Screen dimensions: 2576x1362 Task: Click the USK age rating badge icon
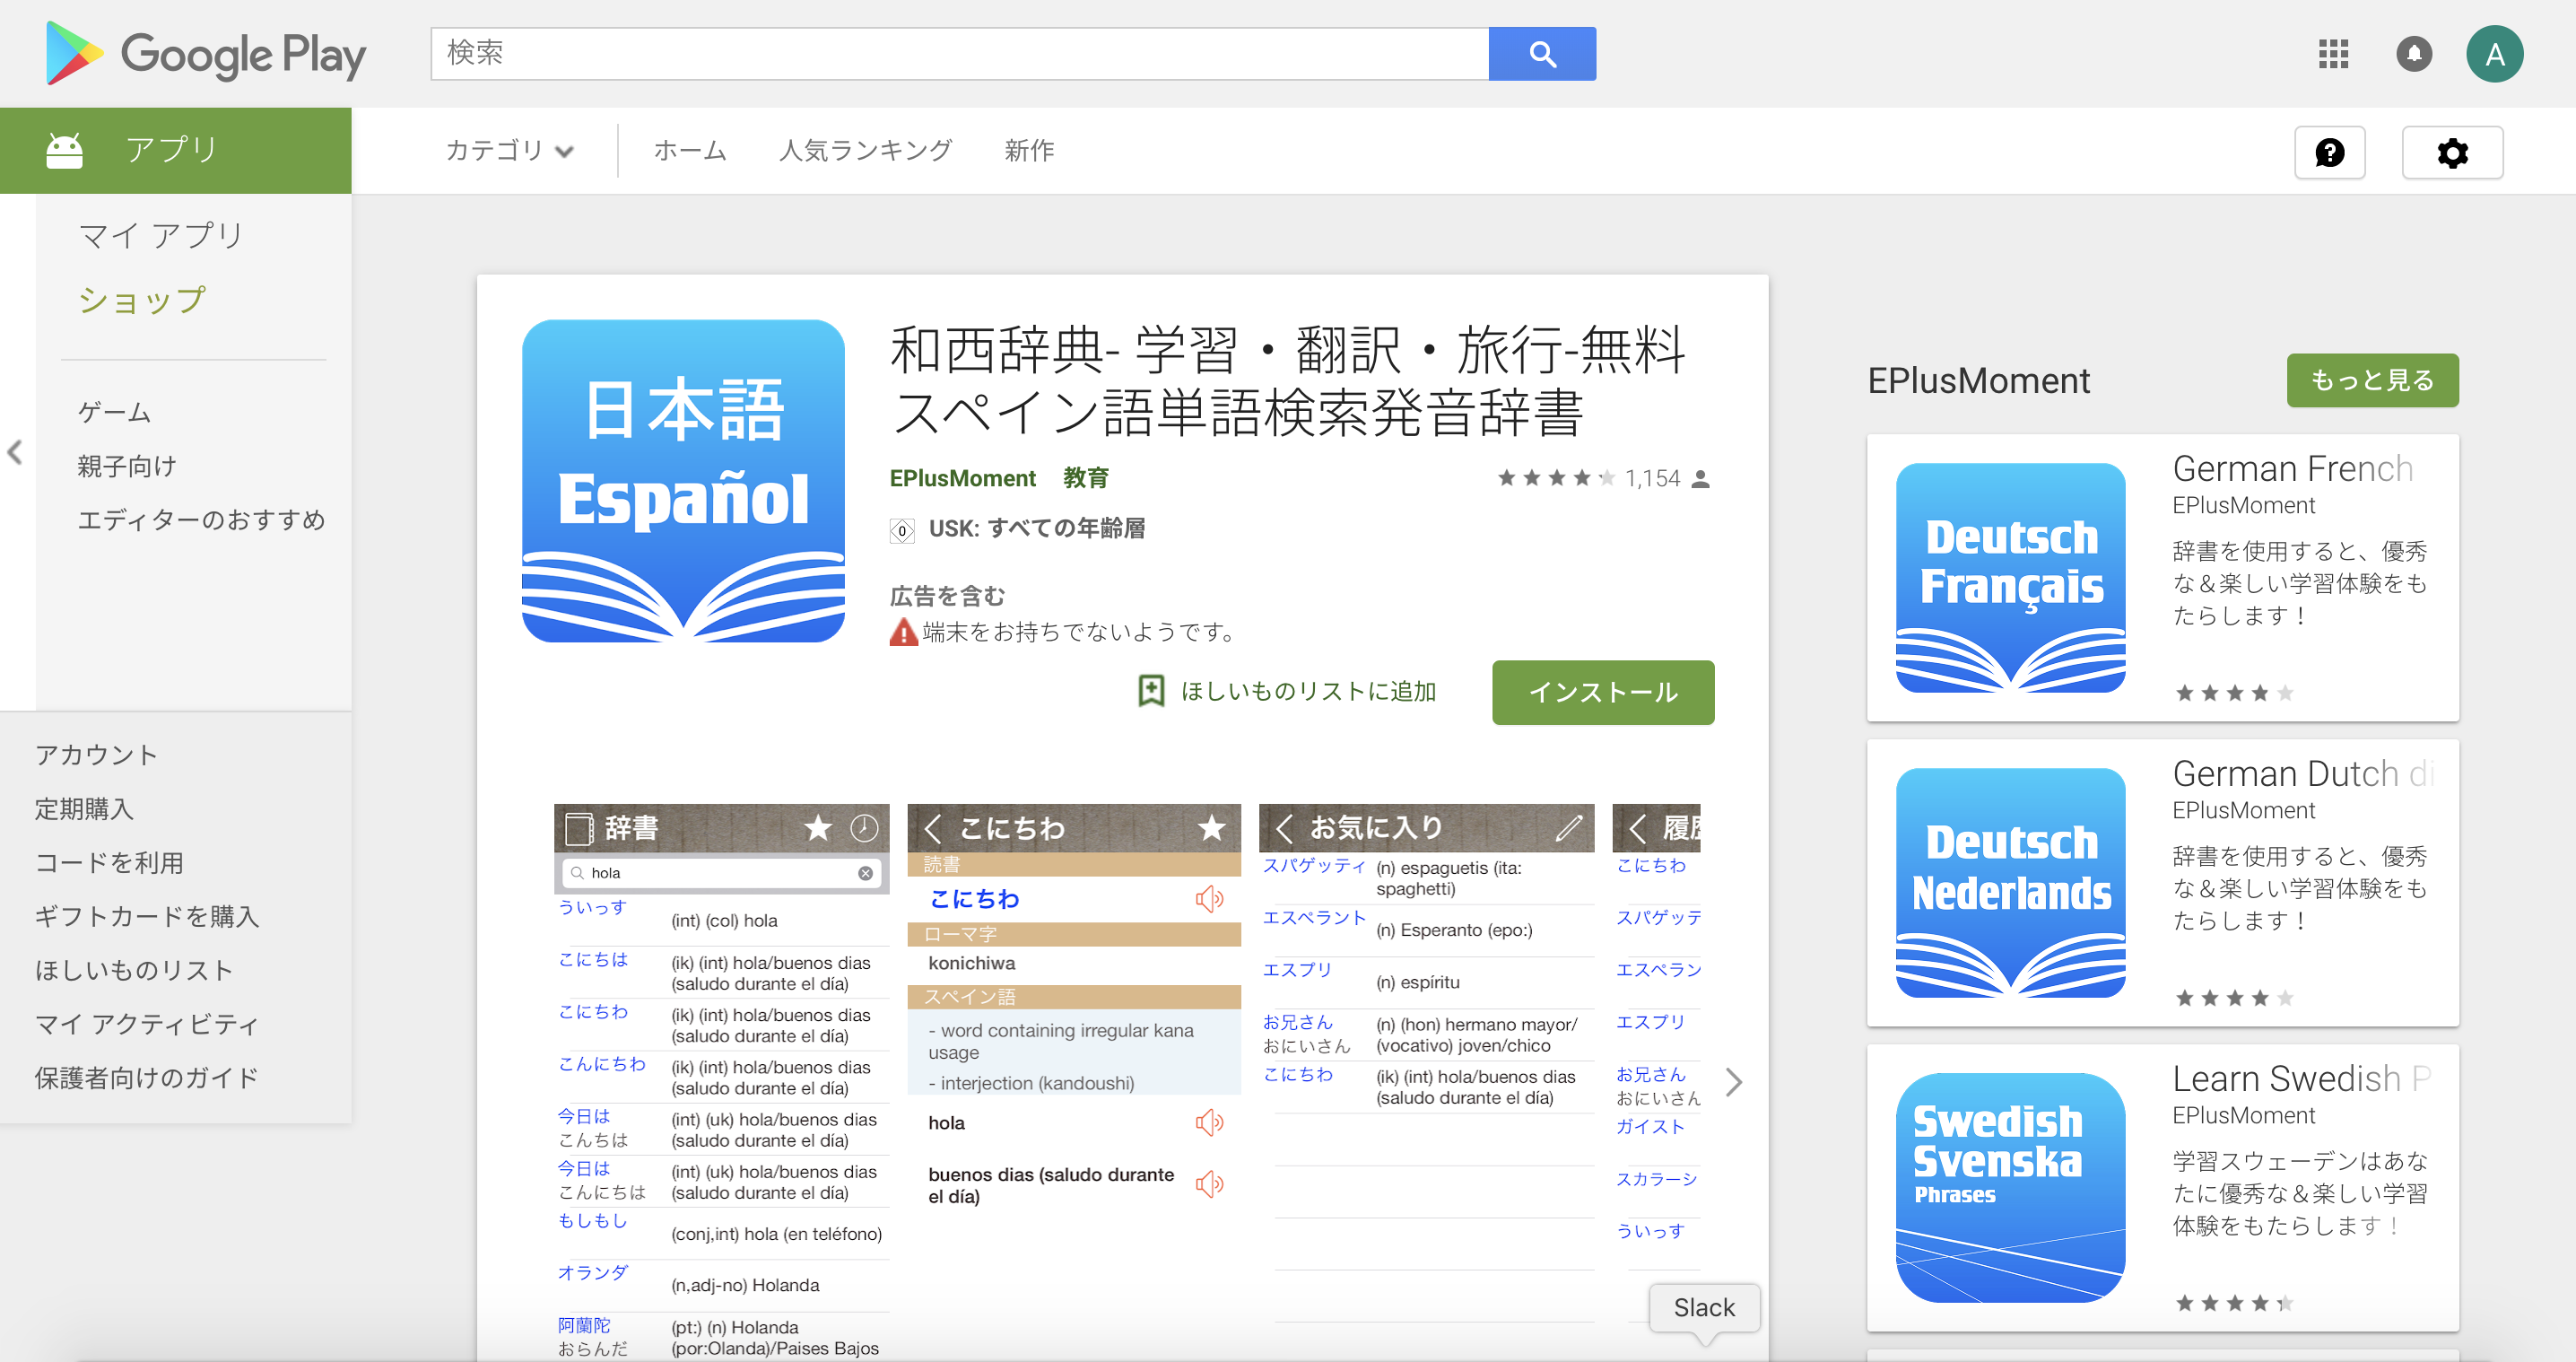coord(902,530)
